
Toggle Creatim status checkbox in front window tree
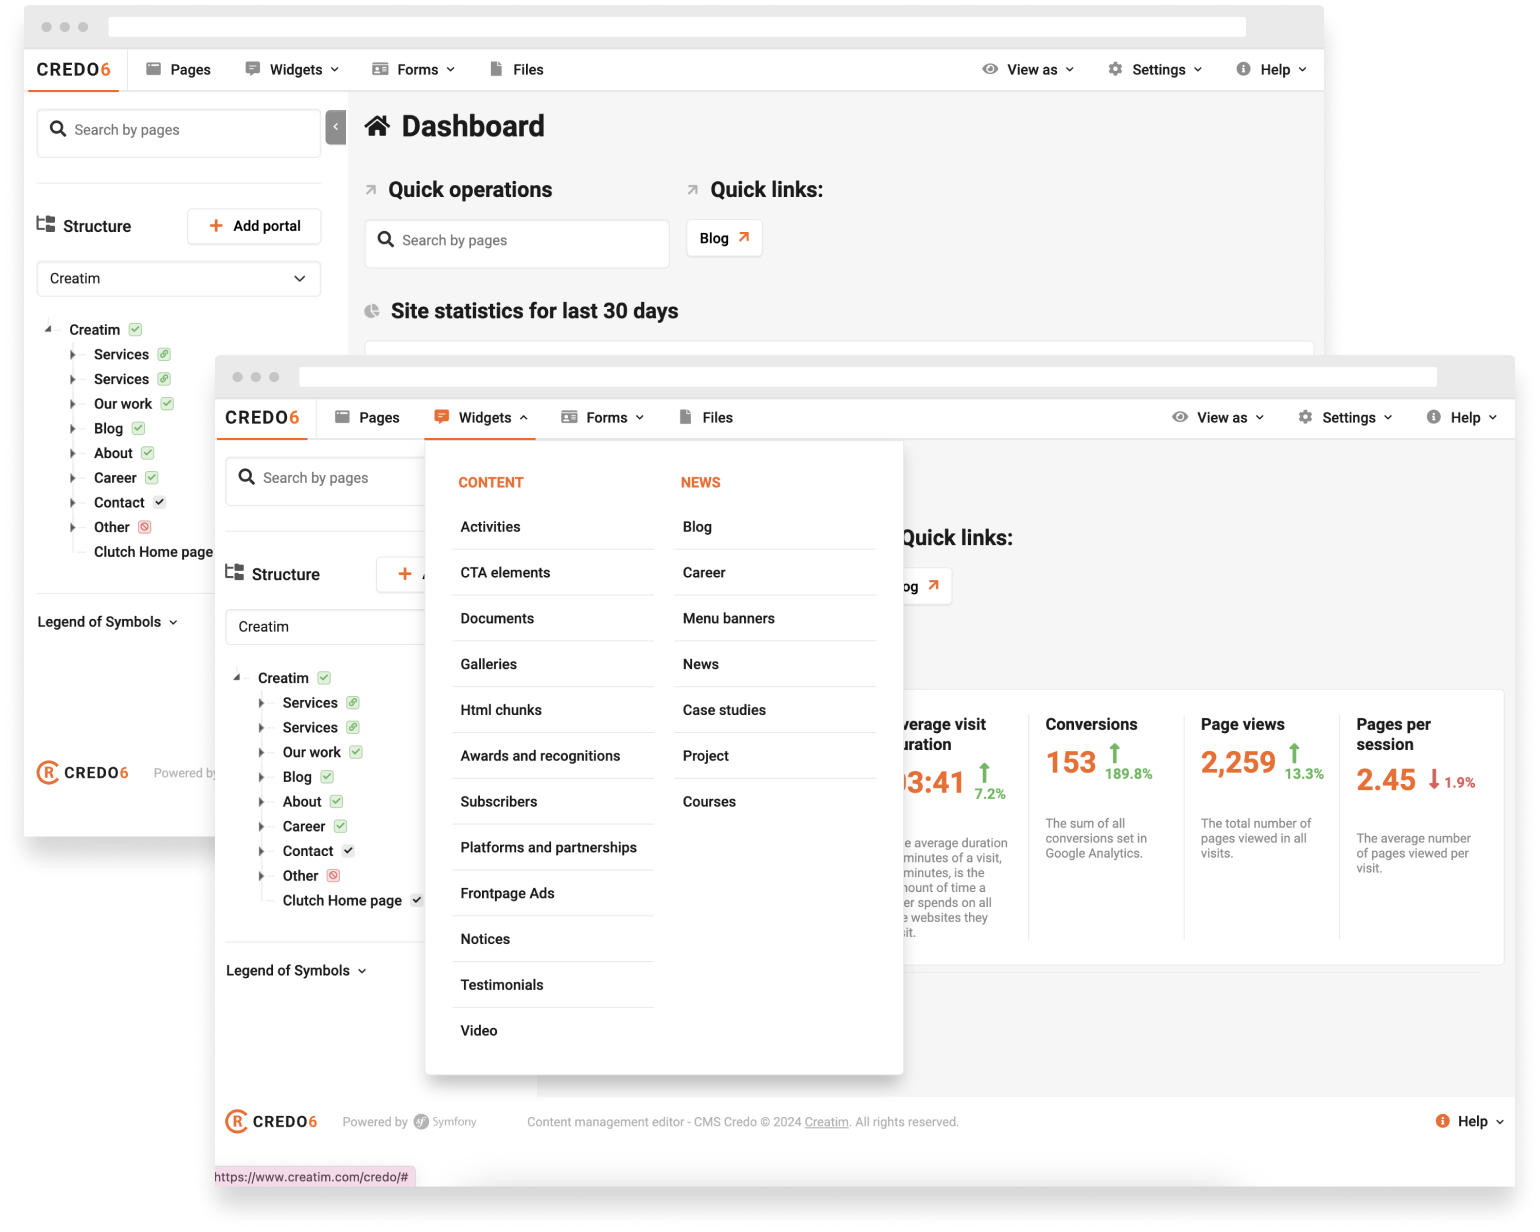click(x=324, y=677)
